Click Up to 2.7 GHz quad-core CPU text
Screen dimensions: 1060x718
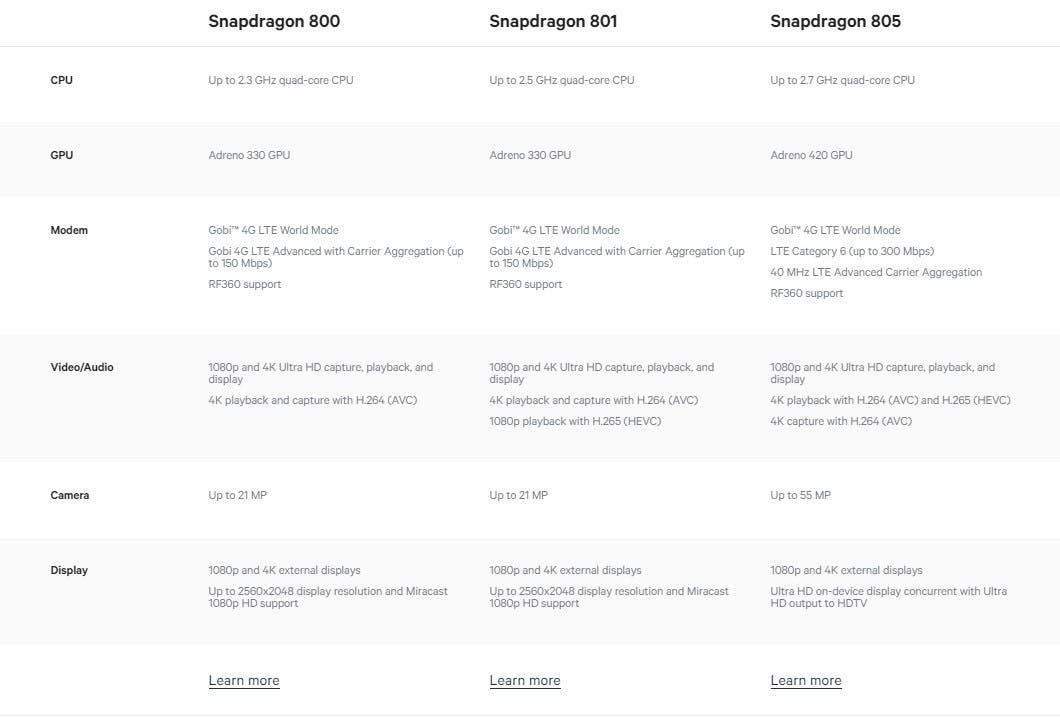pos(842,80)
